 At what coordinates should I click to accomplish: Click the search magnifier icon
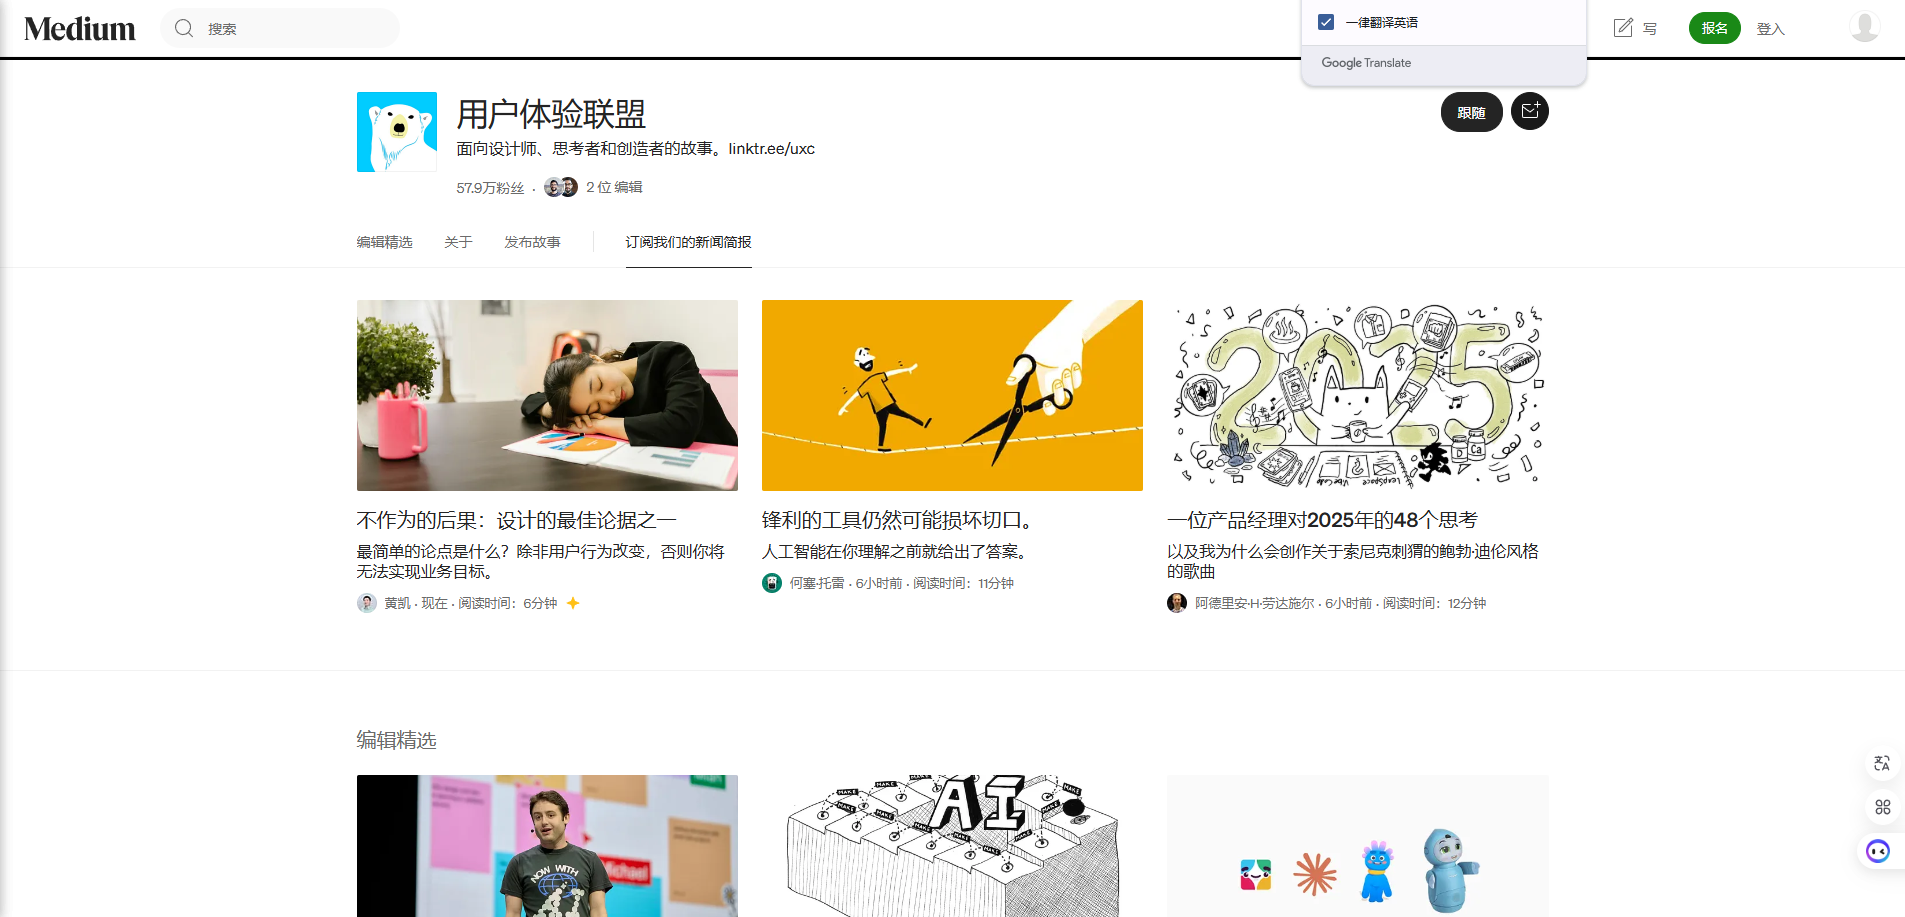184,28
